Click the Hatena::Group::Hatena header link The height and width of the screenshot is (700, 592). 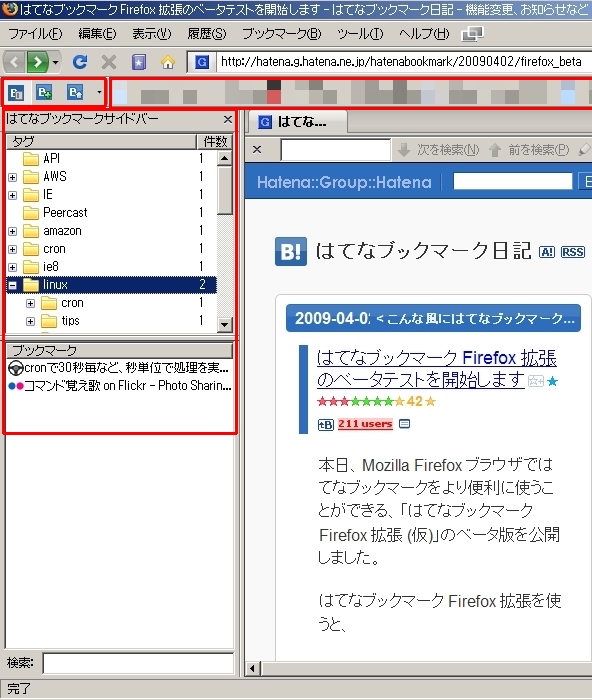click(x=344, y=182)
